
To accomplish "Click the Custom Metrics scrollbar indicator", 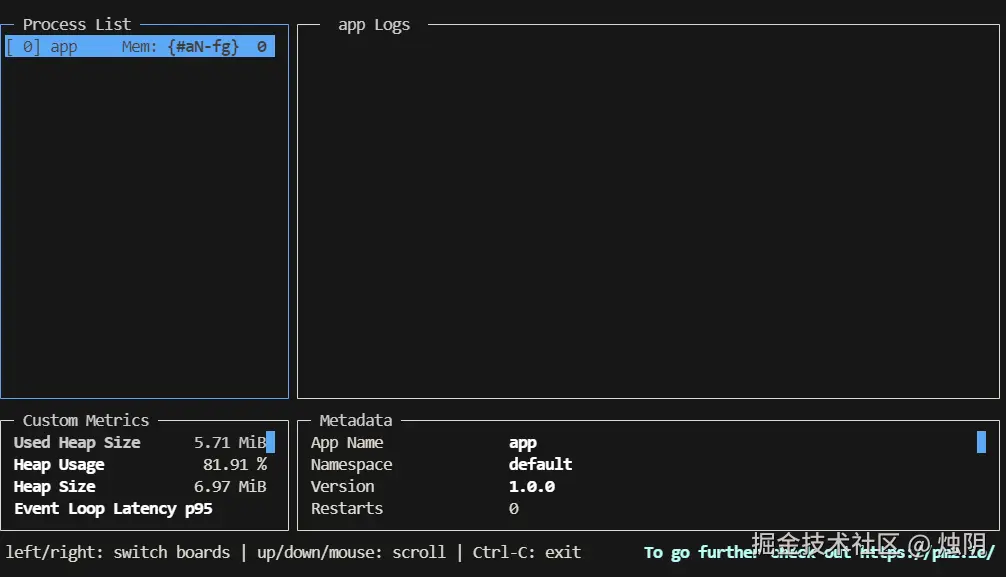I will (x=271, y=442).
